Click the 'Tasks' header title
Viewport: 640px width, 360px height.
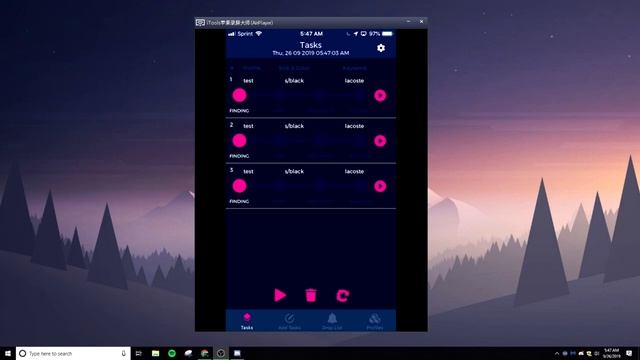coord(311,45)
